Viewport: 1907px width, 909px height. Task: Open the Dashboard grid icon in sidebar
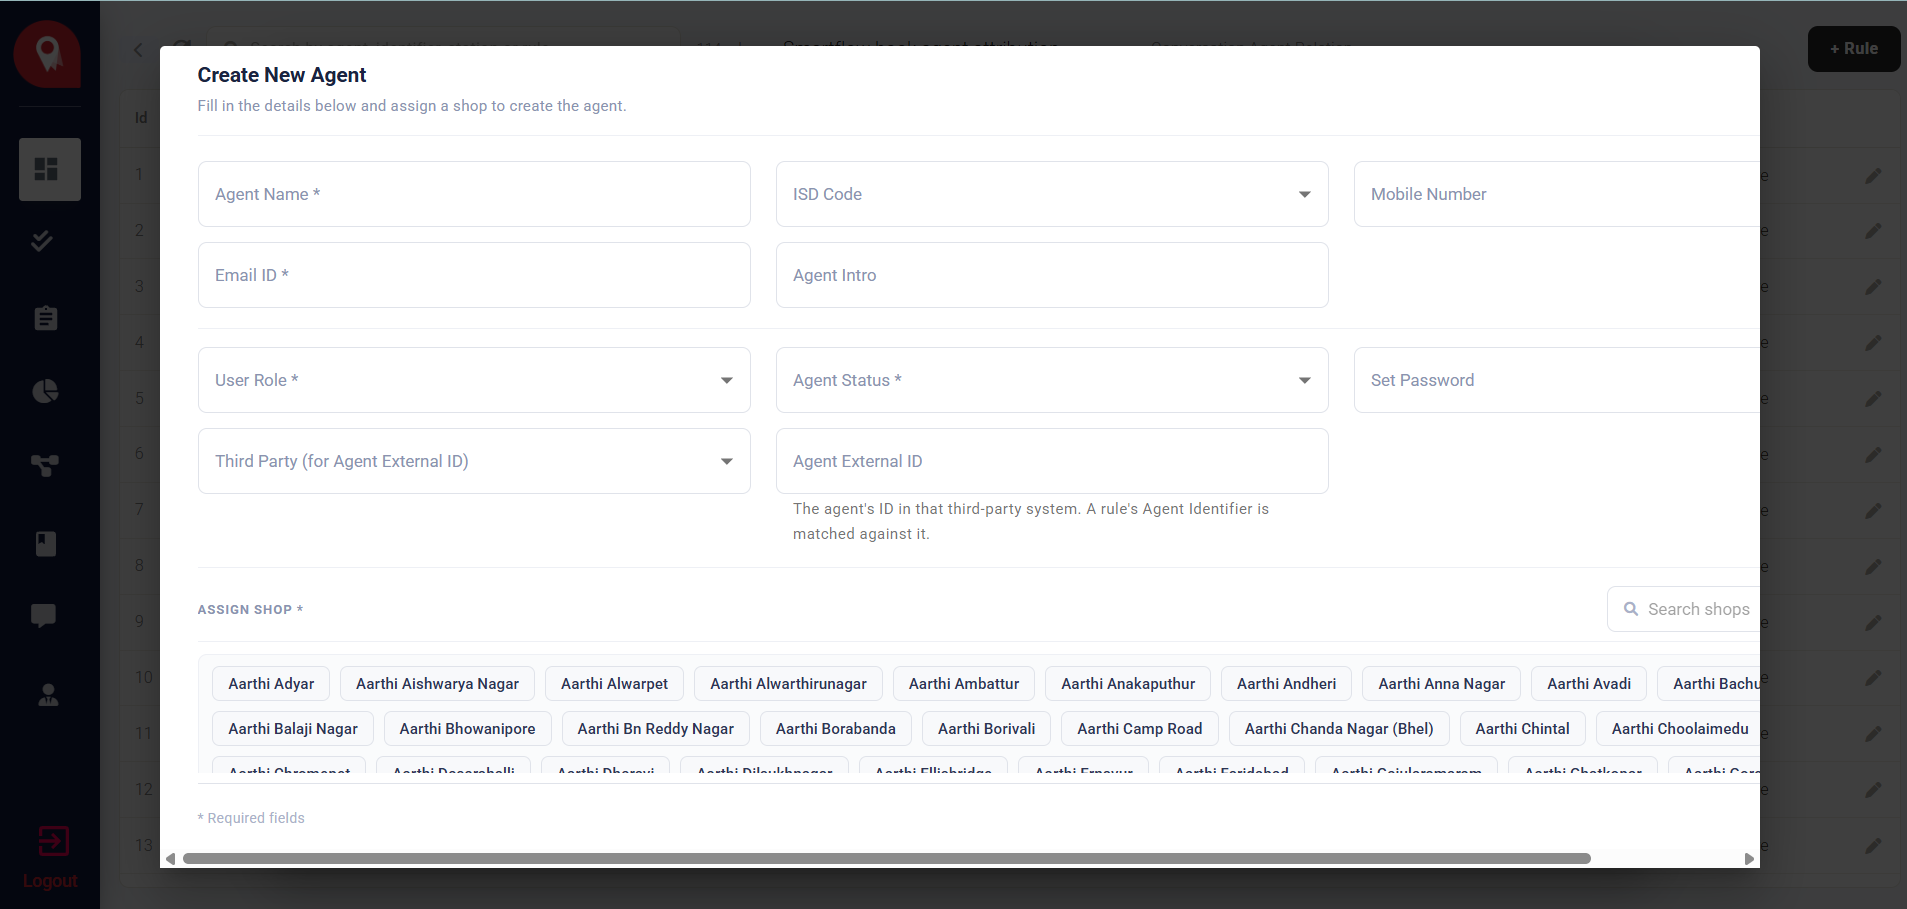pos(50,169)
